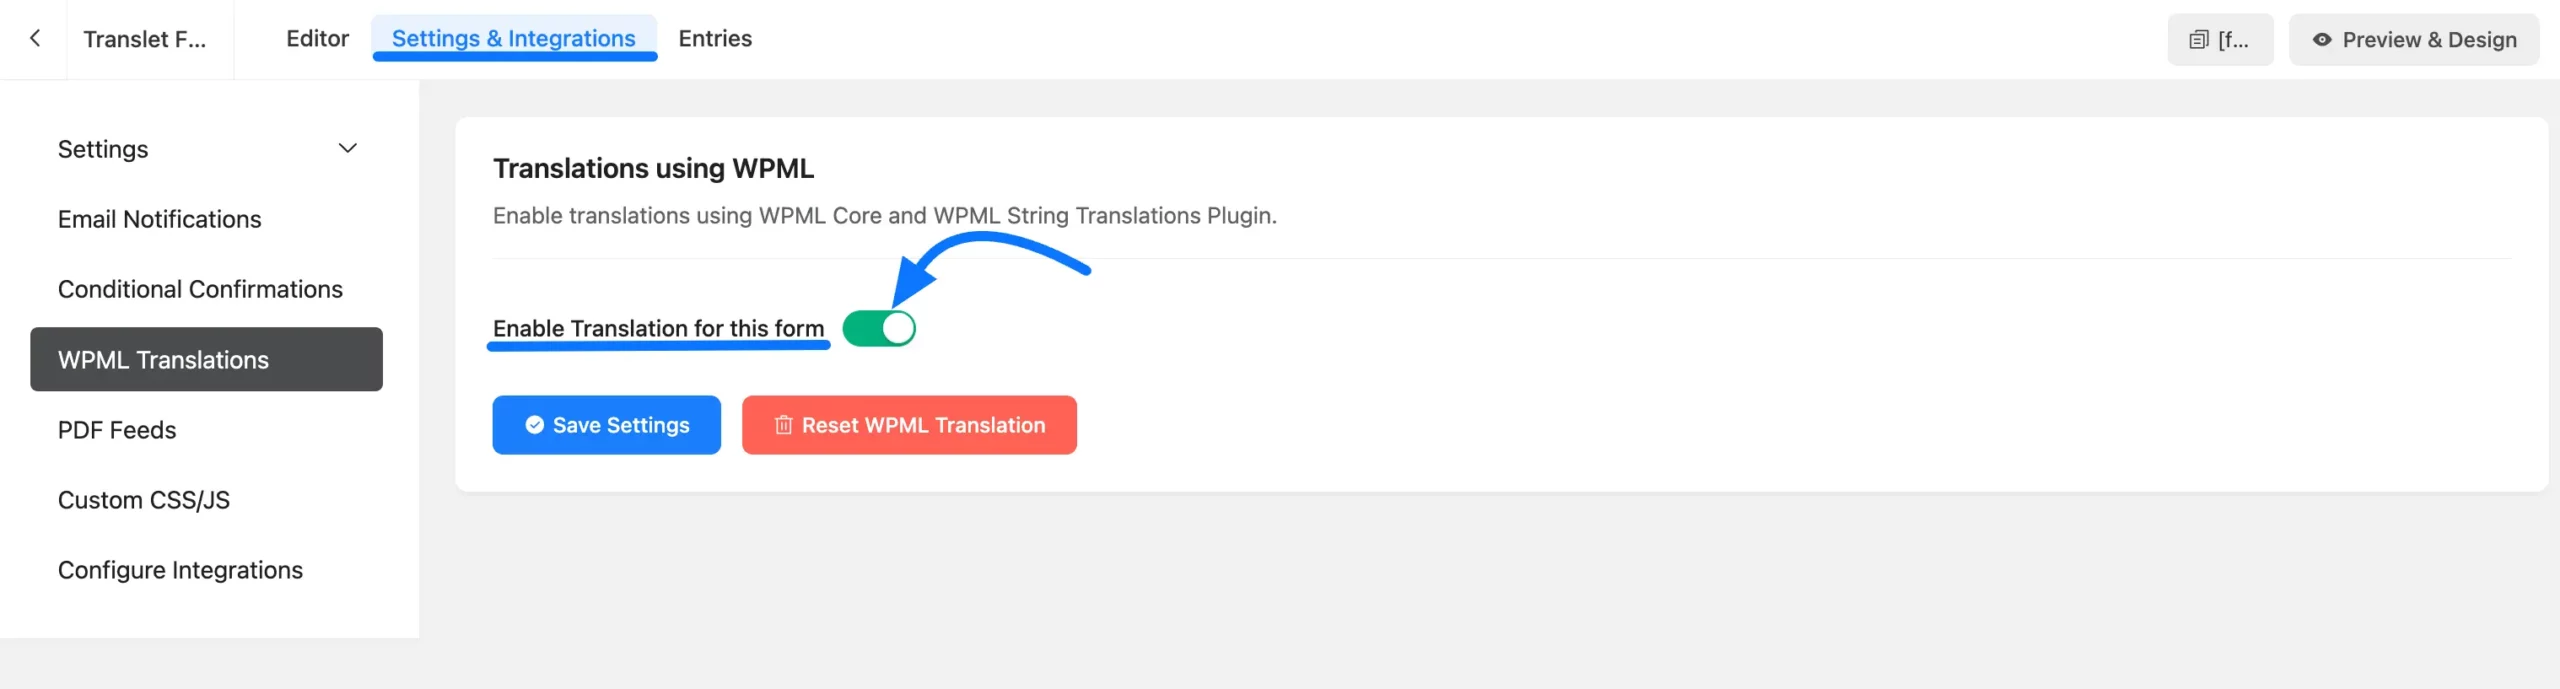Switch to the Editor tab
This screenshot has width=2560, height=689.
pyautogui.click(x=317, y=38)
